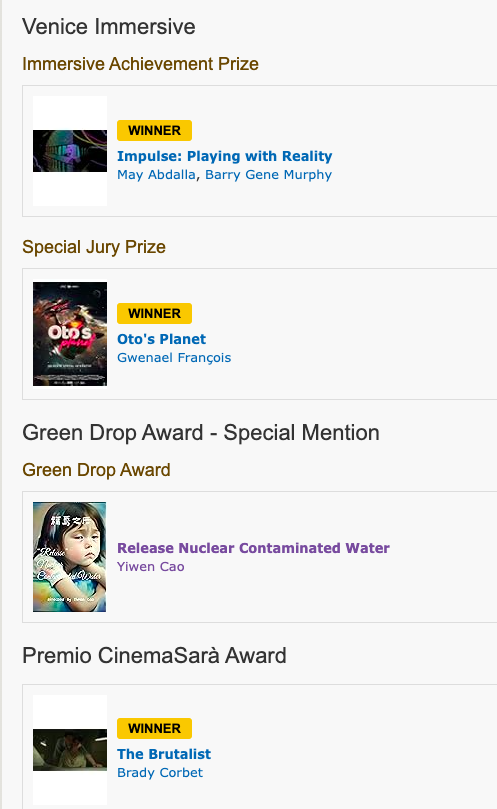Open the Oto's Planet title link
Image resolution: width=497 pixels, height=809 pixels.
click(162, 339)
